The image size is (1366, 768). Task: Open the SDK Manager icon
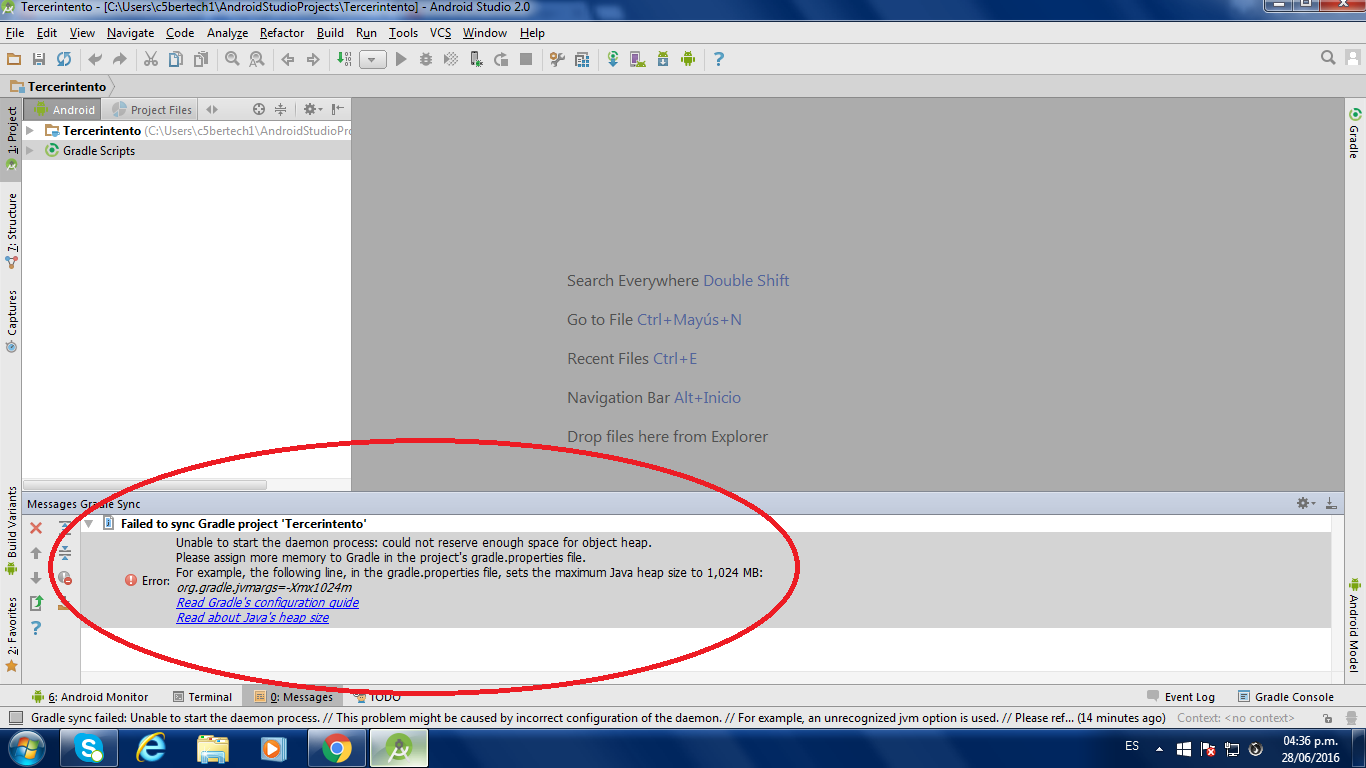click(663, 60)
